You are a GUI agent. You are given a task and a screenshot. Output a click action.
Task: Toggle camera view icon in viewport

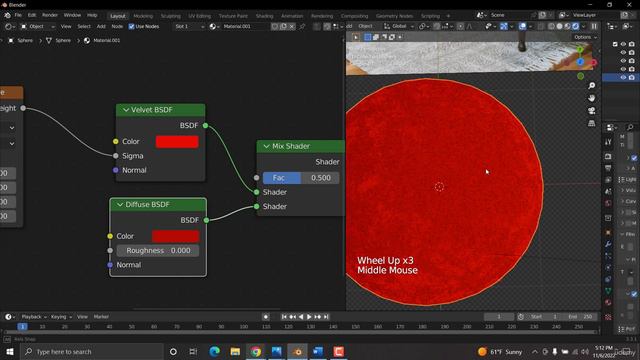point(591,111)
